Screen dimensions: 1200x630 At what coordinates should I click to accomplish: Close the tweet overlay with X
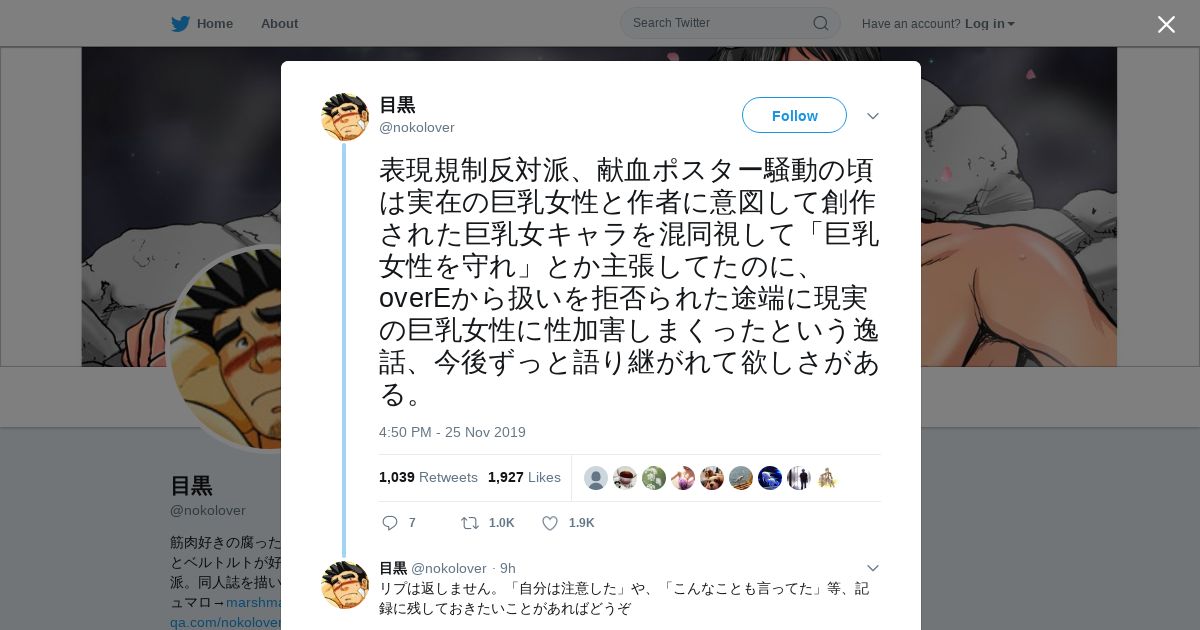pos(1166,24)
